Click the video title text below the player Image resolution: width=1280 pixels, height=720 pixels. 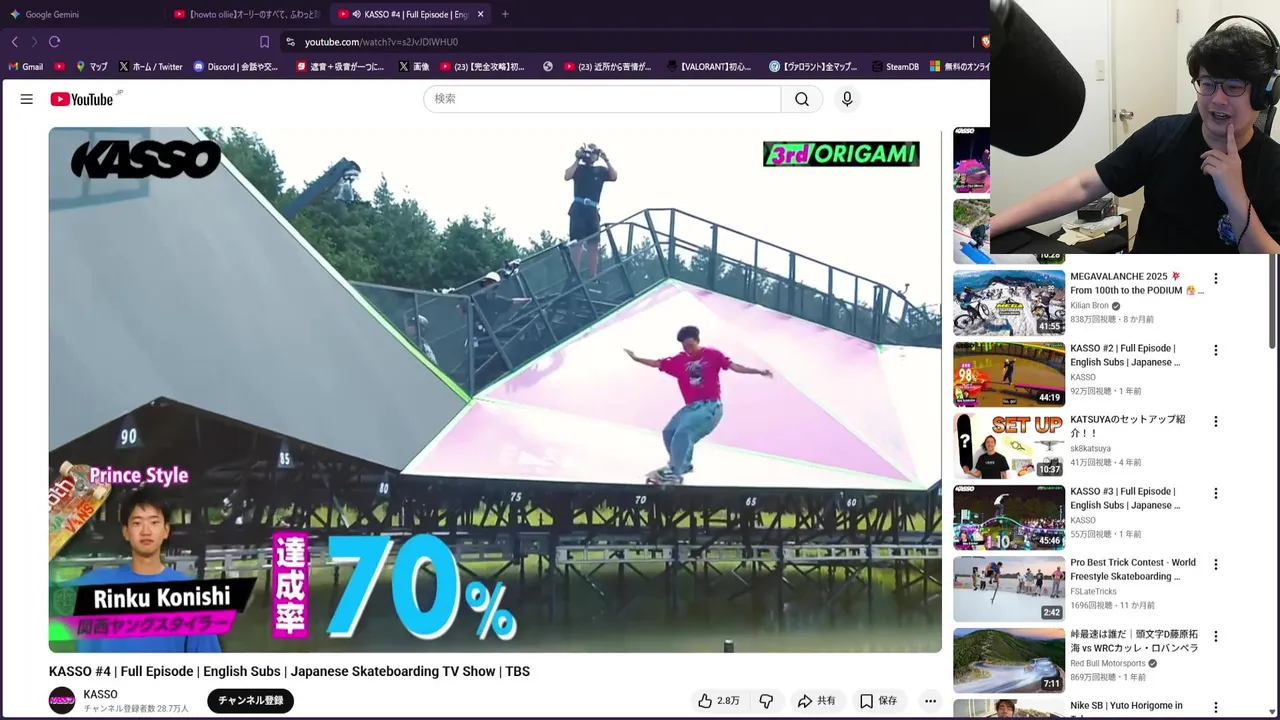point(289,672)
